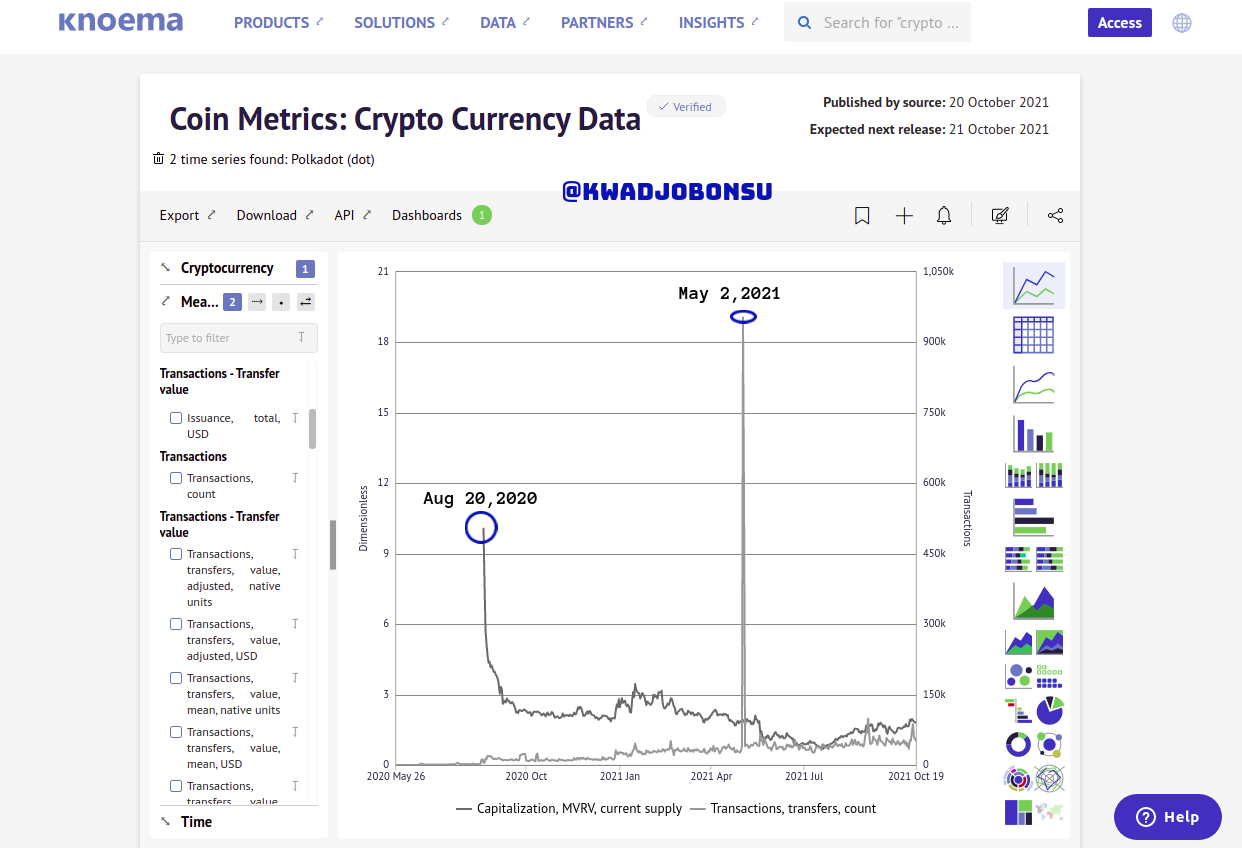
Task: Click the edit pencil icon
Action: (999, 215)
